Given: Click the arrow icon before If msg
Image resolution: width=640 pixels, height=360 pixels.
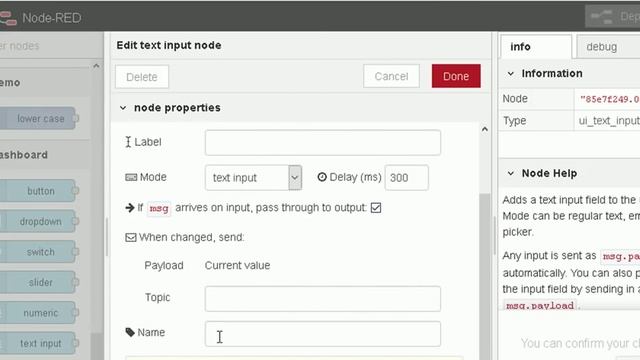Looking at the screenshot, I should coord(130,208).
